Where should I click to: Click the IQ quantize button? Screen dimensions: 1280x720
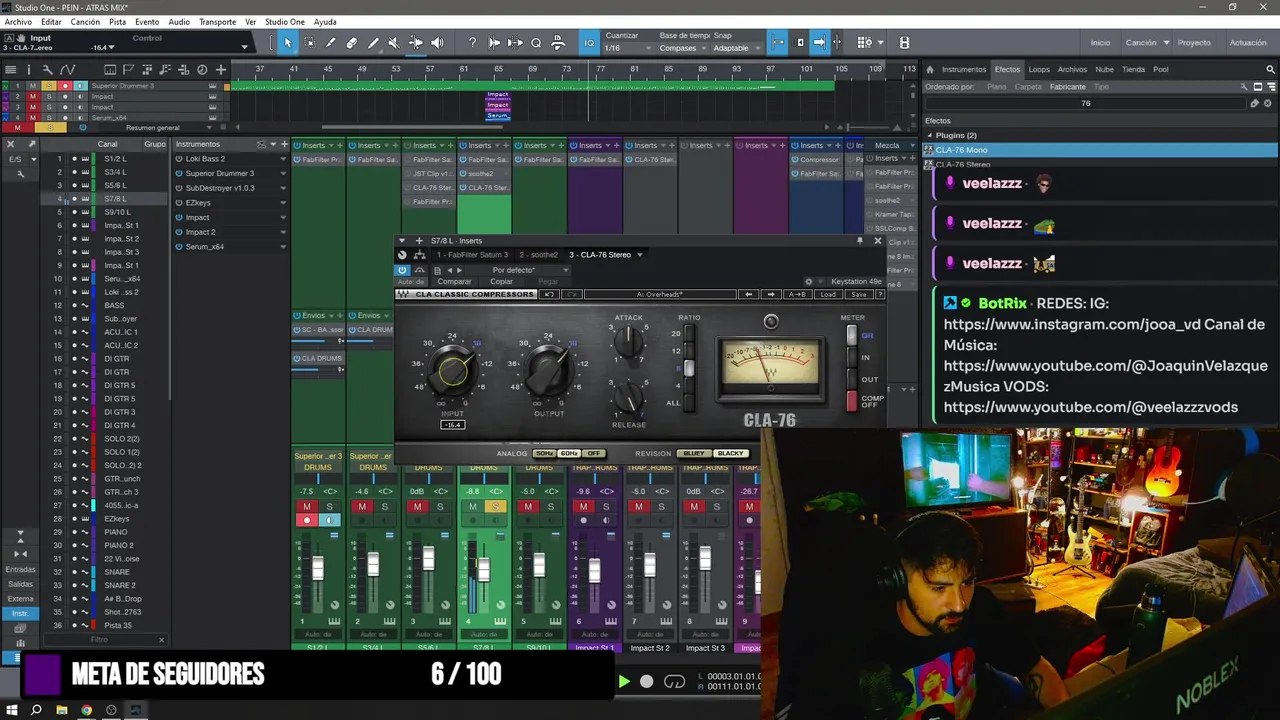[589, 43]
